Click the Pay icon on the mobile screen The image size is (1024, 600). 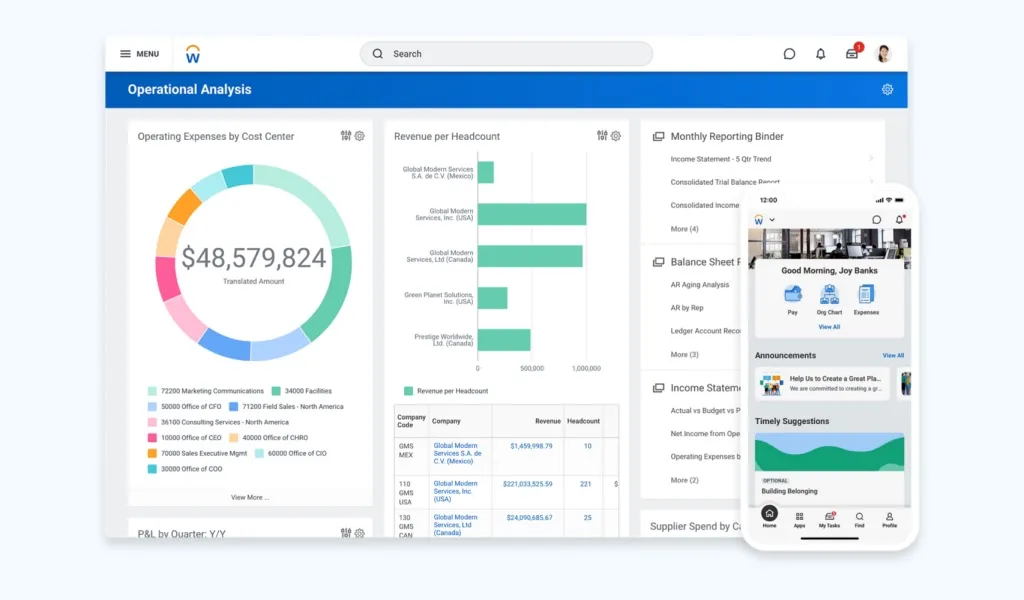(793, 295)
